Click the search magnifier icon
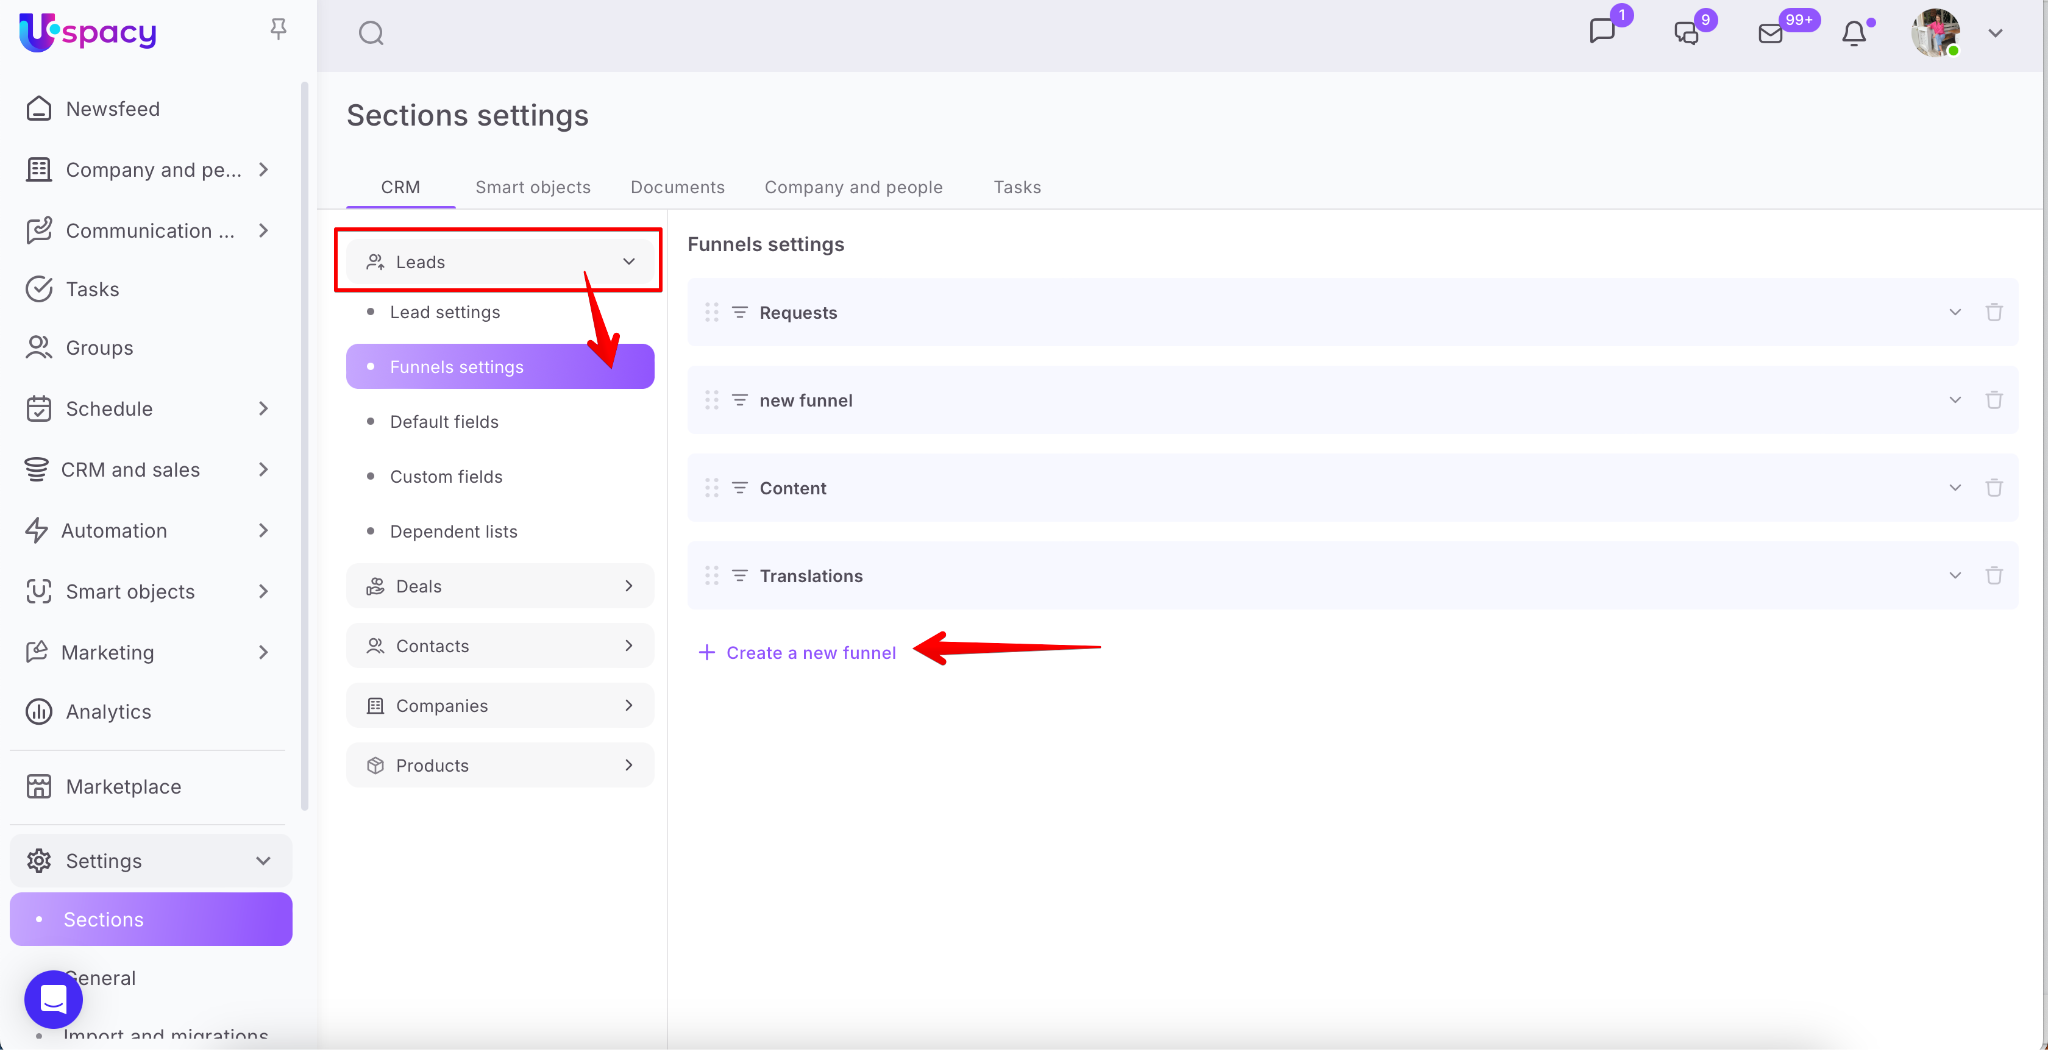The height and width of the screenshot is (1050, 2048). (x=371, y=34)
